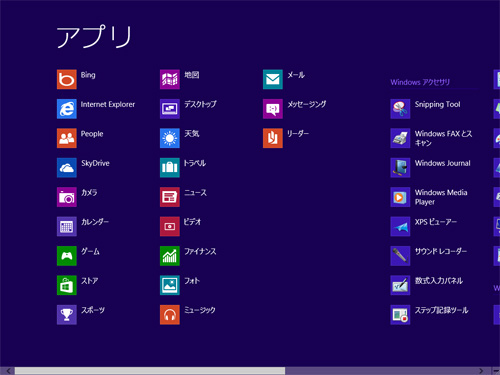
Task: Open Windows Media Player icon
Action: [400, 197]
